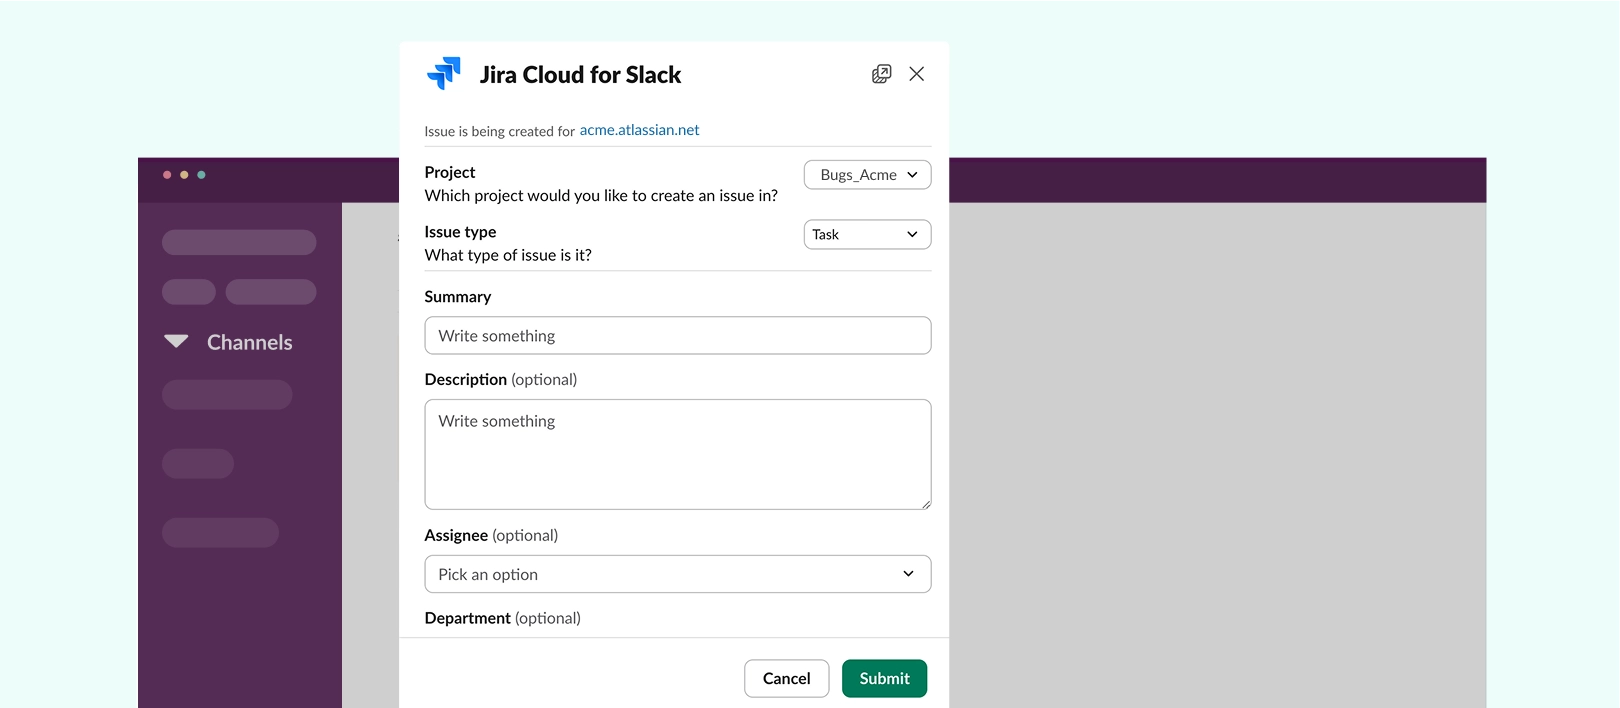Click the Cancel button
1620x708 pixels.
(786, 678)
